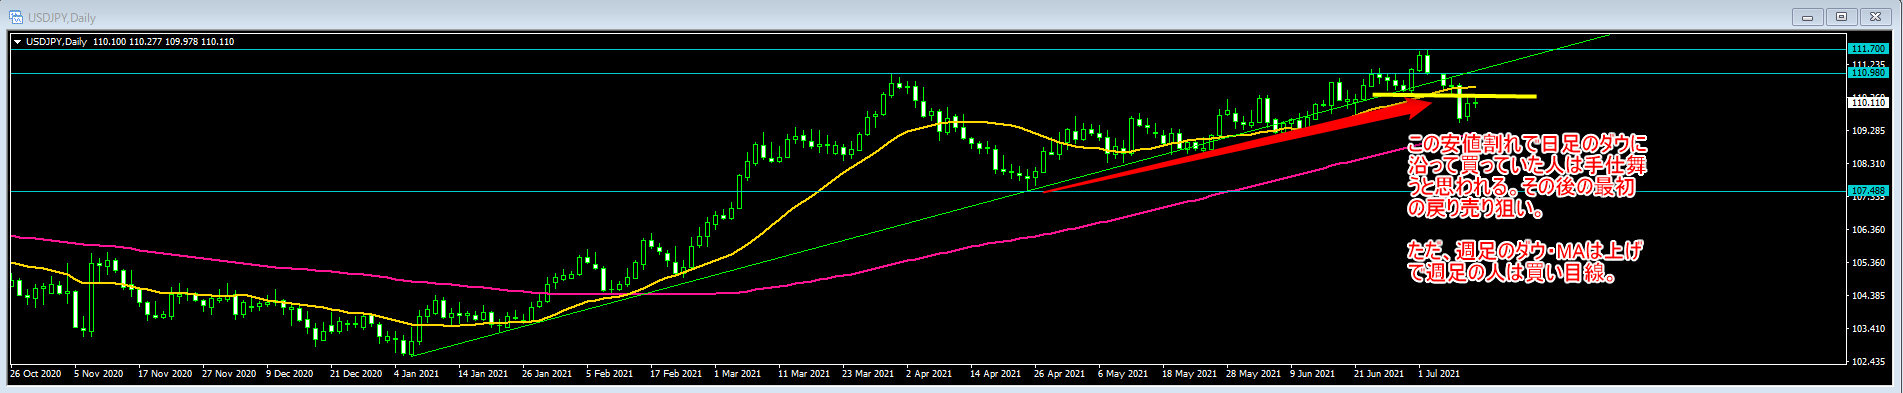1903x393 pixels.
Task: Minimize the USDJPY,Daily chart window
Action: [1807, 16]
